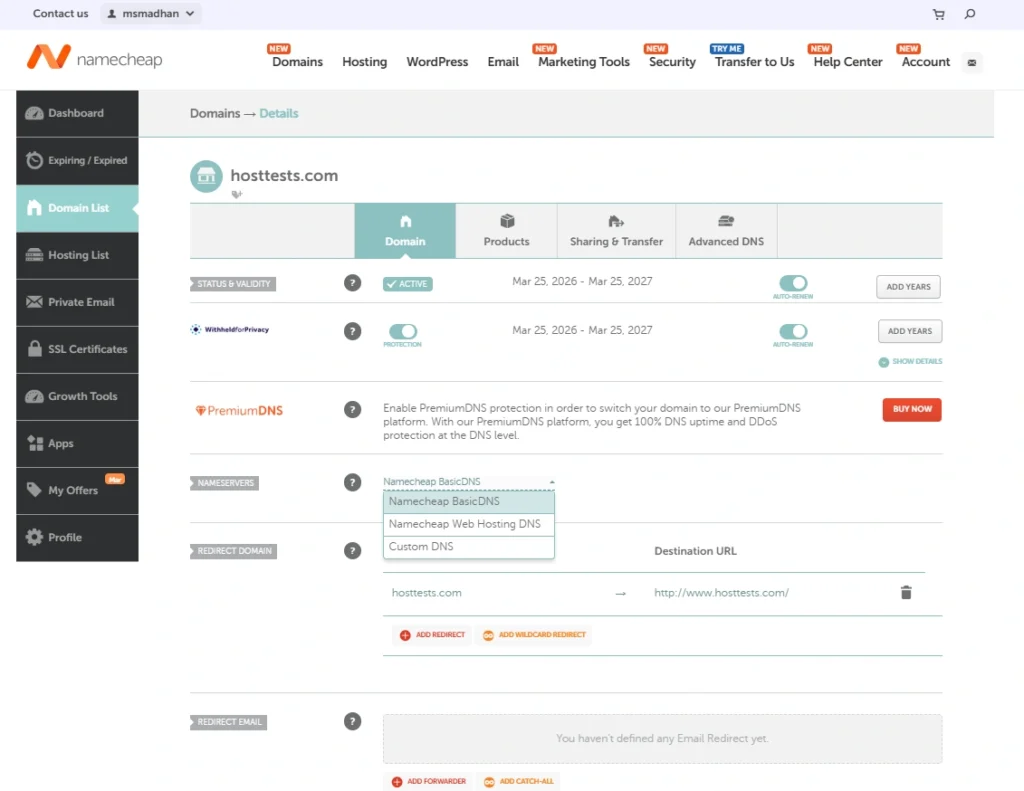Click help icon for Redirect Email

[x=352, y=721]
